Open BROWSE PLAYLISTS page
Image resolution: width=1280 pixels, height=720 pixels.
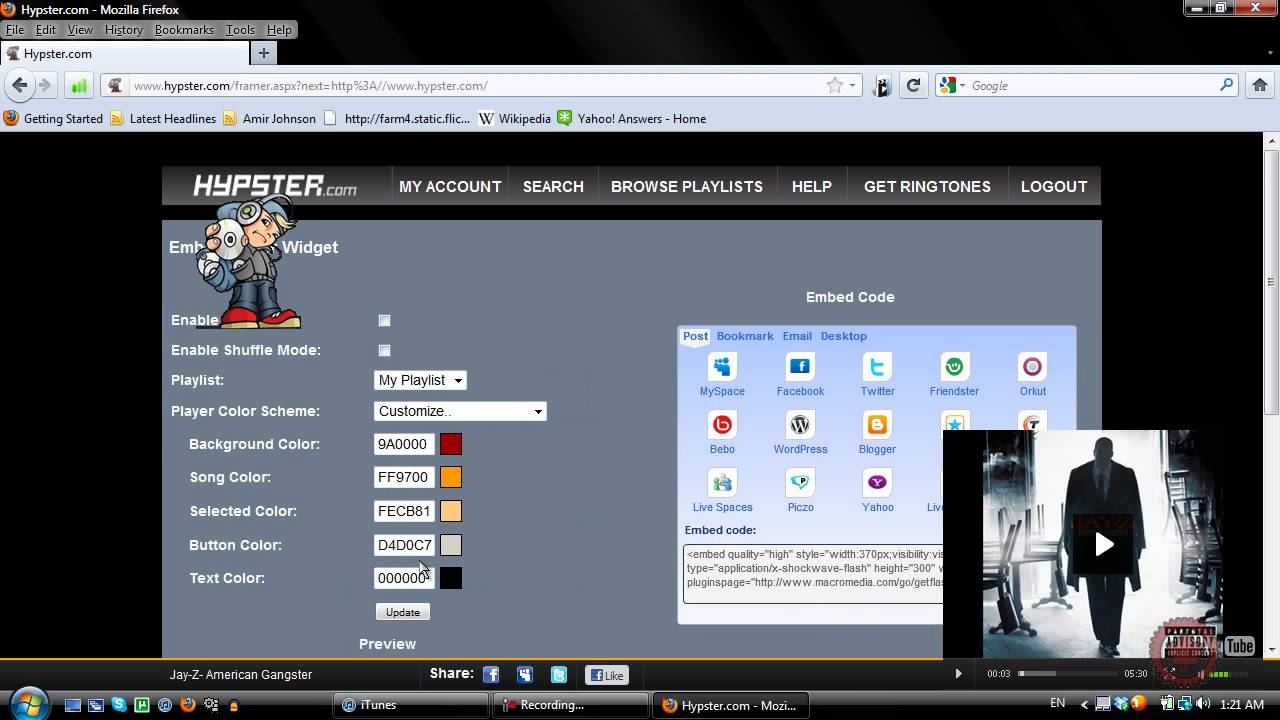pos(687,187)
